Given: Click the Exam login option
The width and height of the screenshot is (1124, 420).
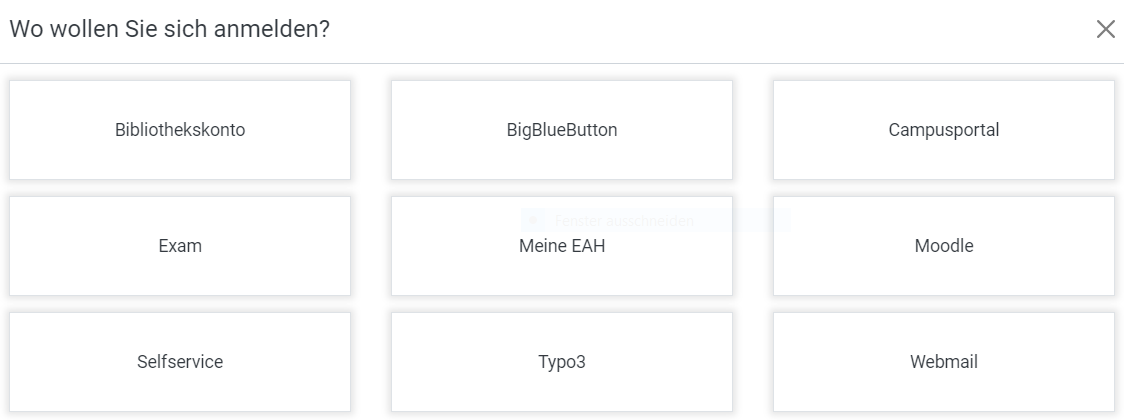Looking at the screenshot, I should [x=180, y=246].
